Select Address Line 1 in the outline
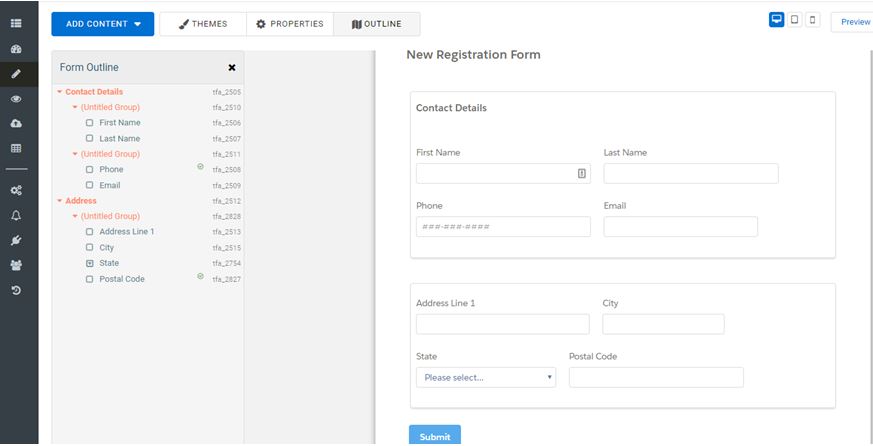 127,232
